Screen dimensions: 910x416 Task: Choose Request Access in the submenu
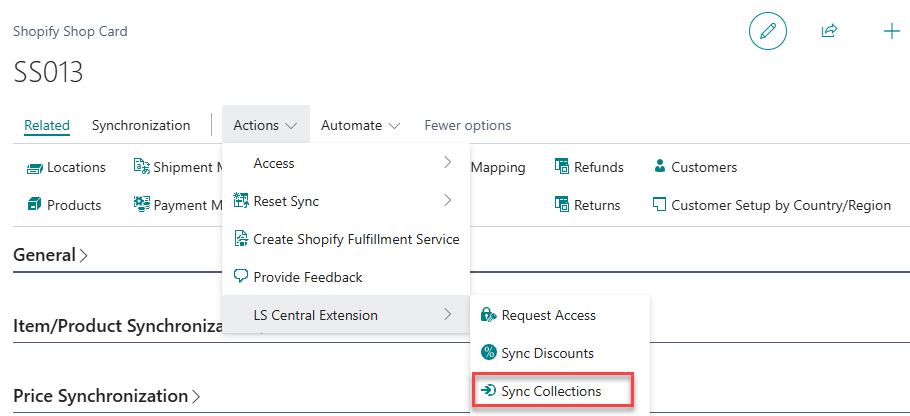(560, 315)
